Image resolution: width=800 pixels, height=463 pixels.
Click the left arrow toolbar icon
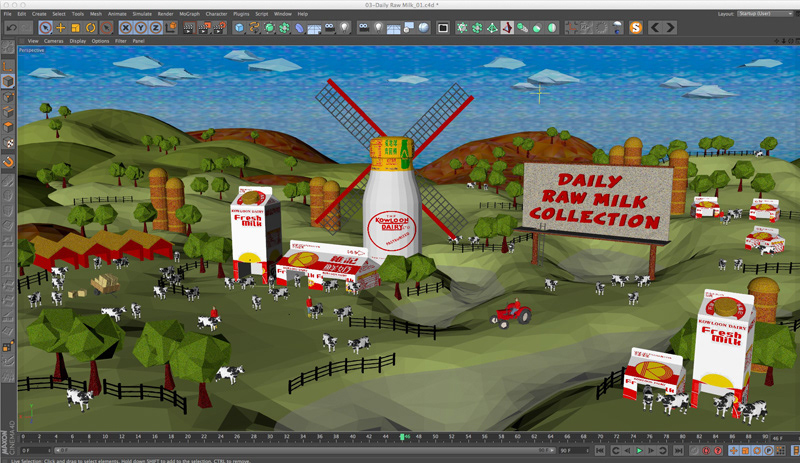[x=655, y=28]
